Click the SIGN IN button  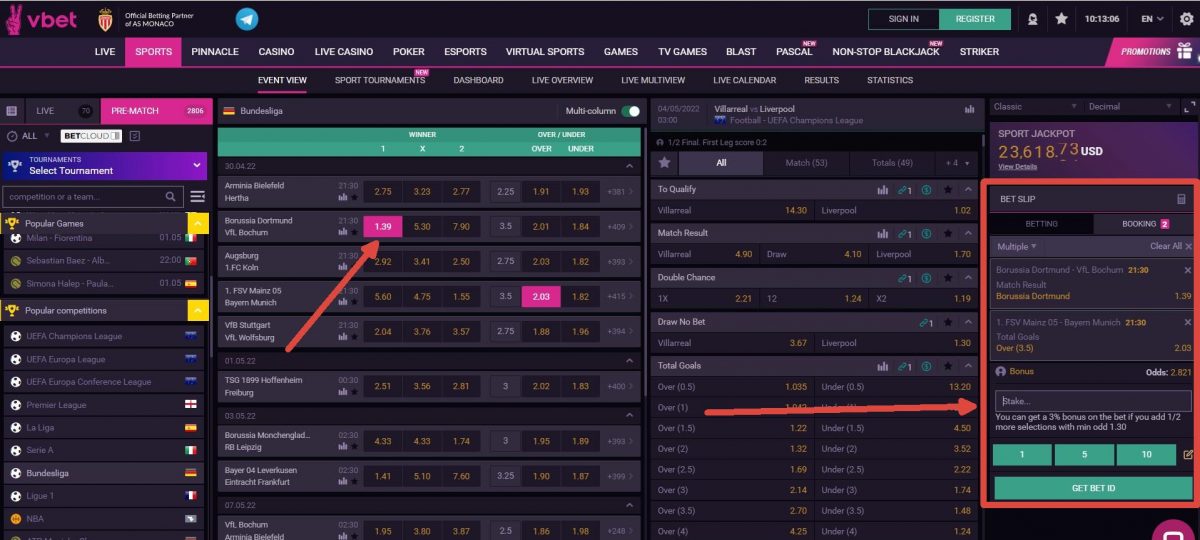tap(904, 18)
